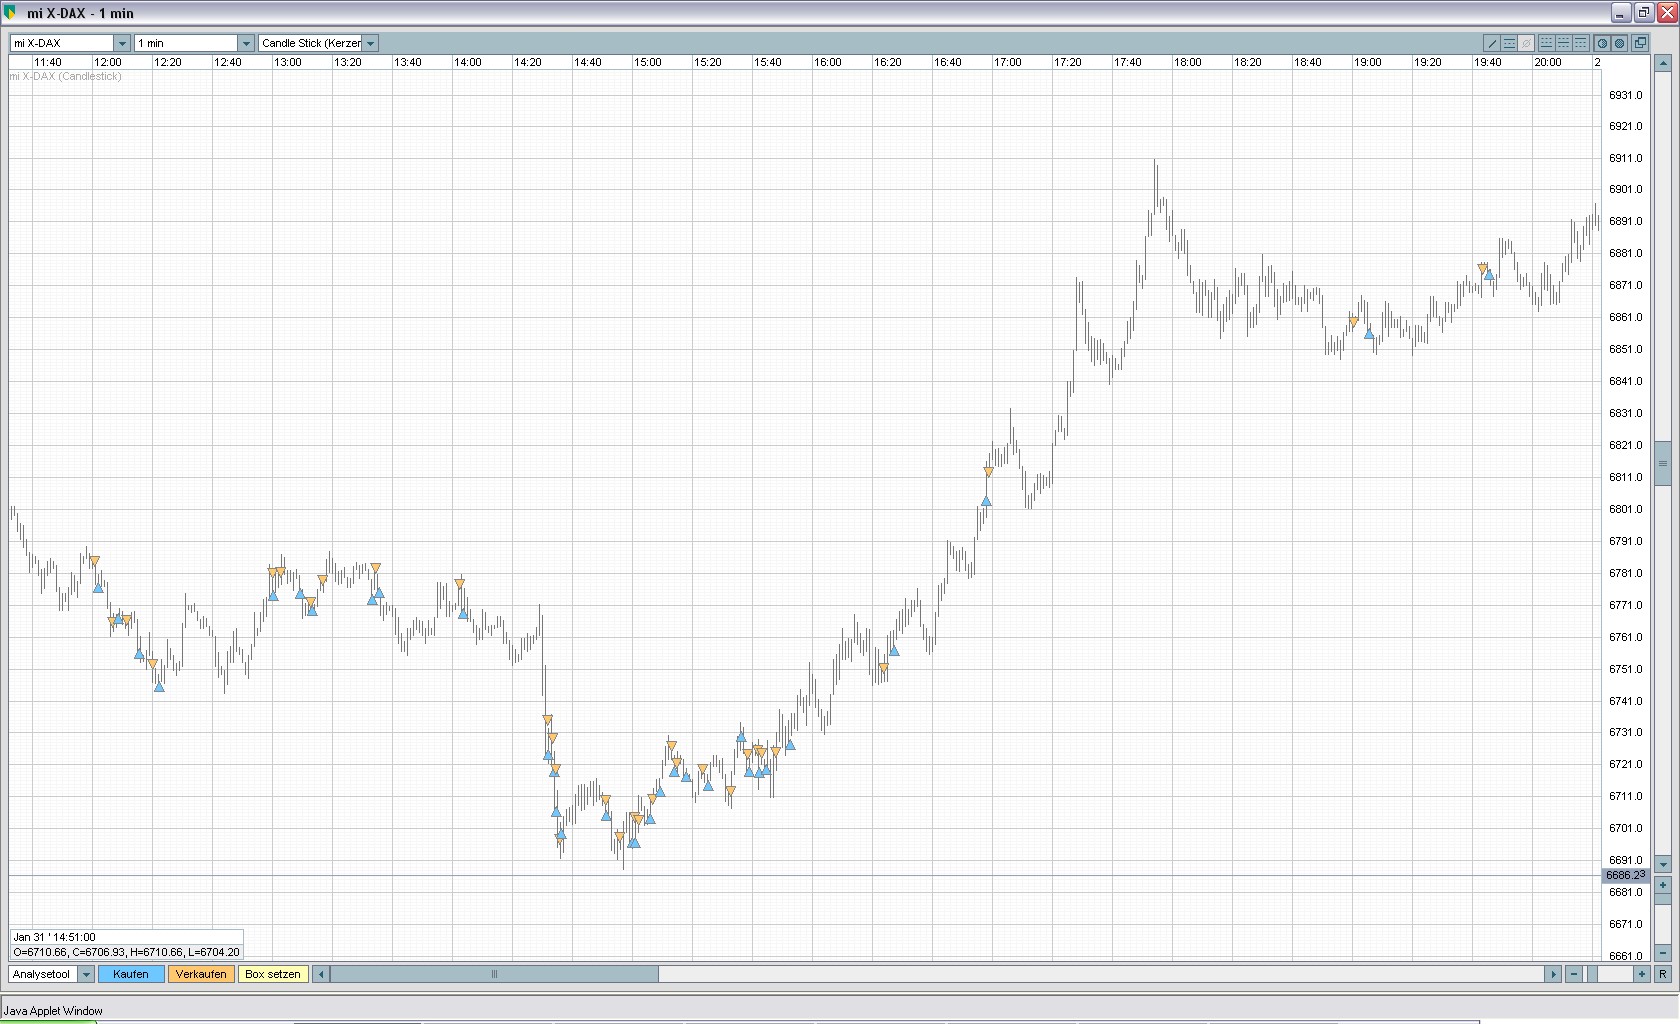Image resolution: width=1680 pixels, height=1024 pixels.
Task: Toggle the fully shaded circle marker icon
Action: tap(1619, 43)
